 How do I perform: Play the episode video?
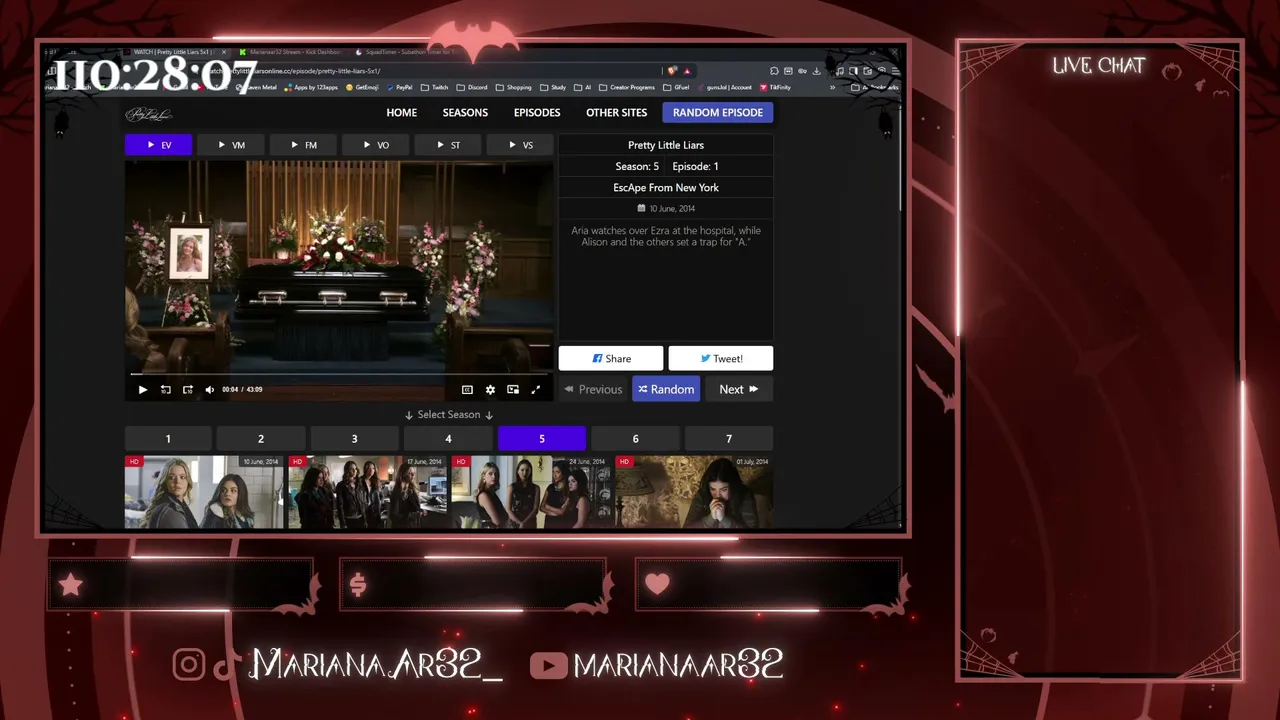(142, 390)
